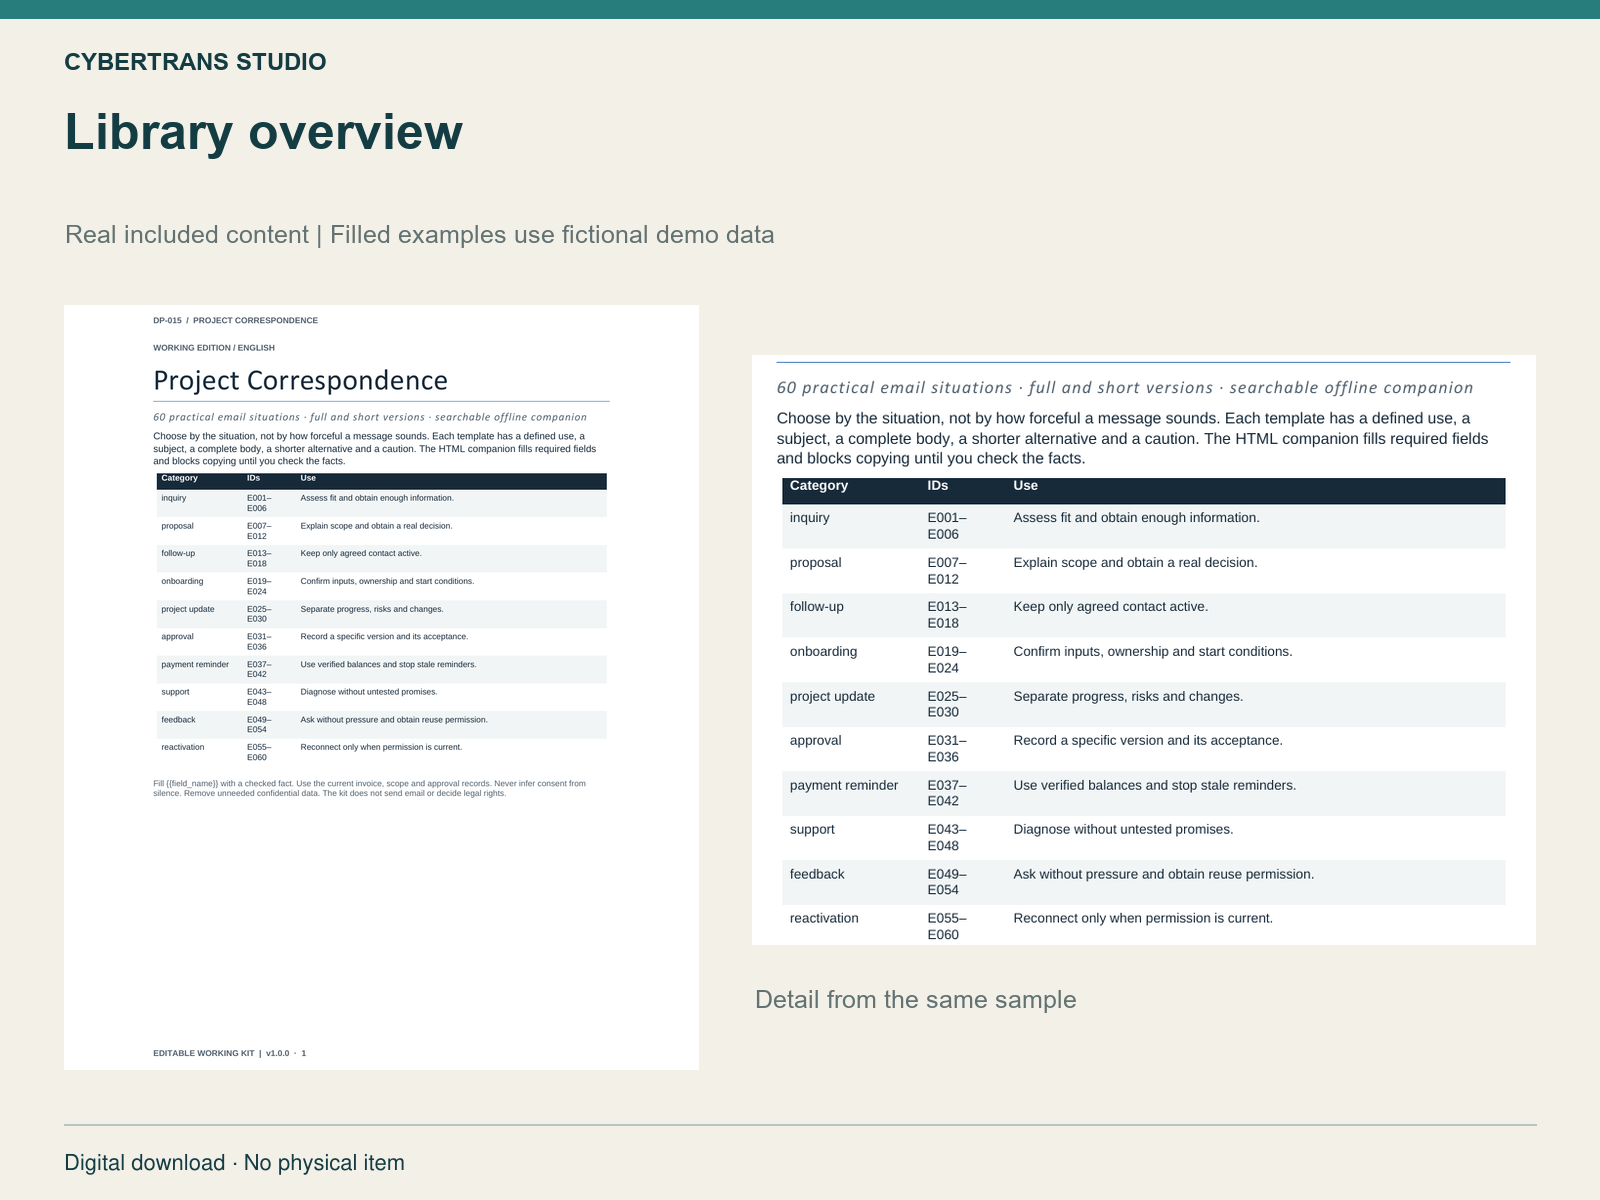
Task: Click 'WORKING EDITION / ENGLISH' label in preview
Action: 214,348
